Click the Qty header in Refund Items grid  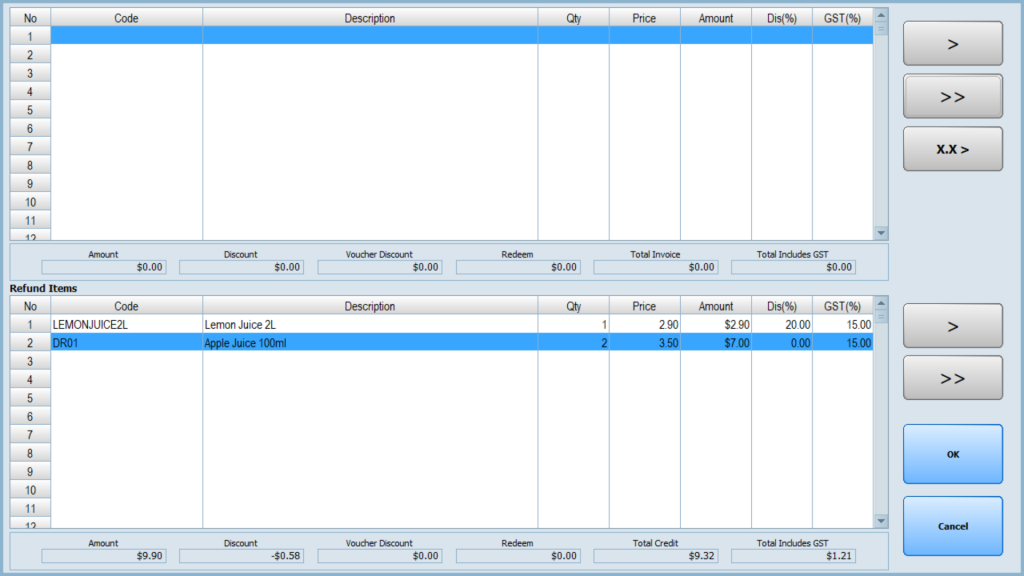tap(573, 306)
